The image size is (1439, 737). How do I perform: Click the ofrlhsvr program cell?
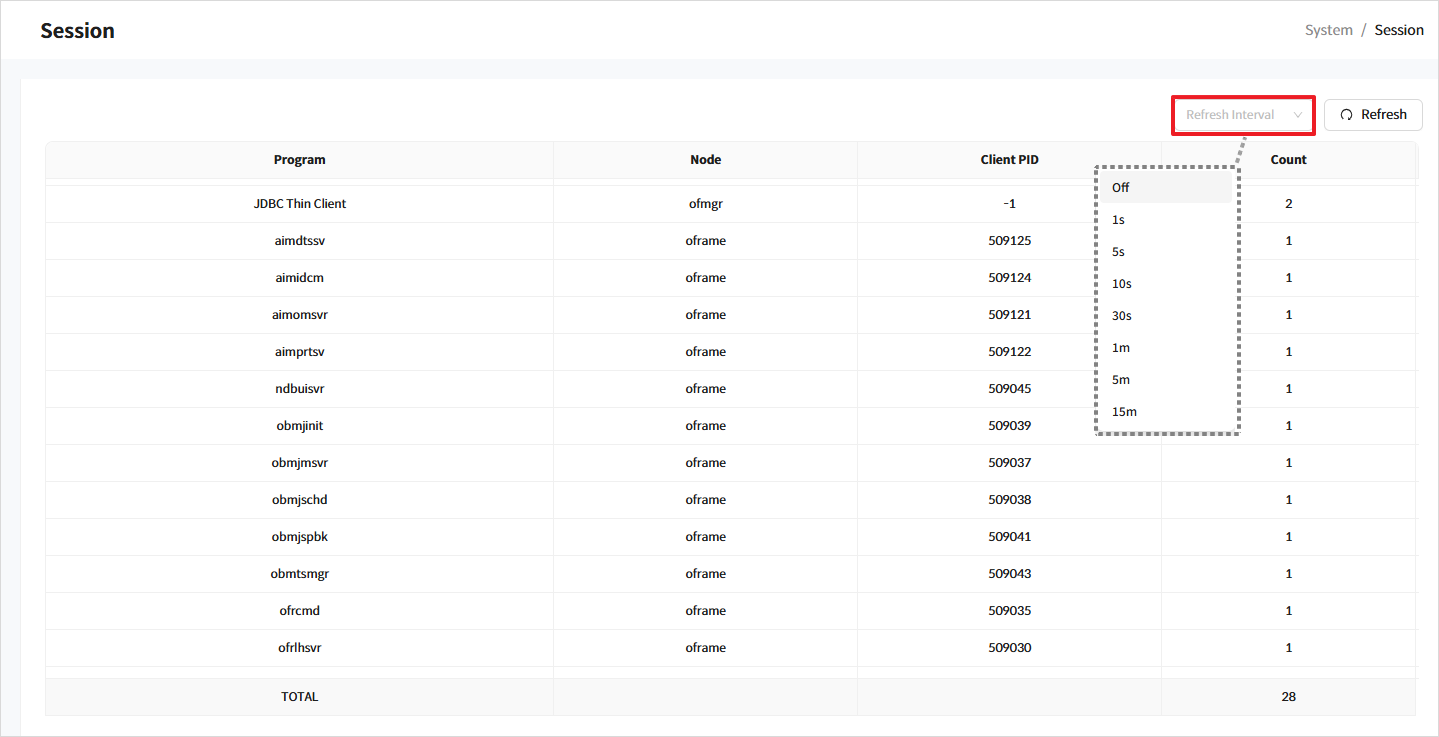click(x=299, y=648)
